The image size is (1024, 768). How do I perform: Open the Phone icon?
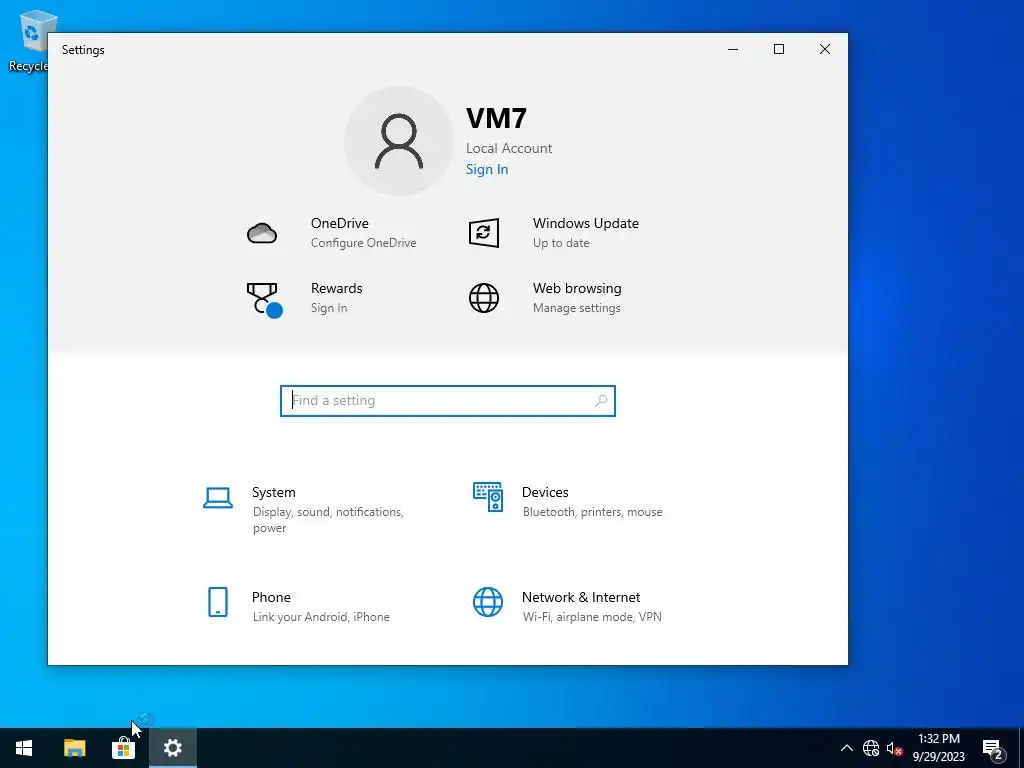pyautogui.click(x=217, y=601)
